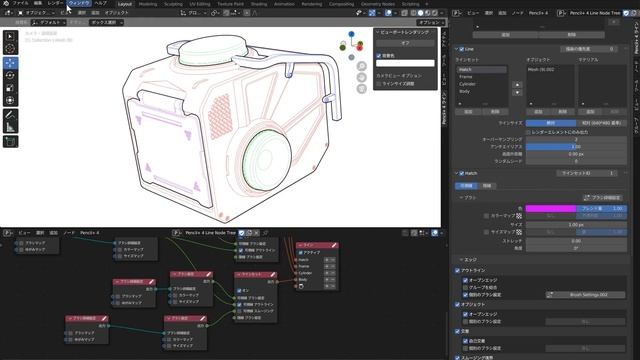
Task: Click the Brush Settings.002 button
Action: [x=585, y=295]
